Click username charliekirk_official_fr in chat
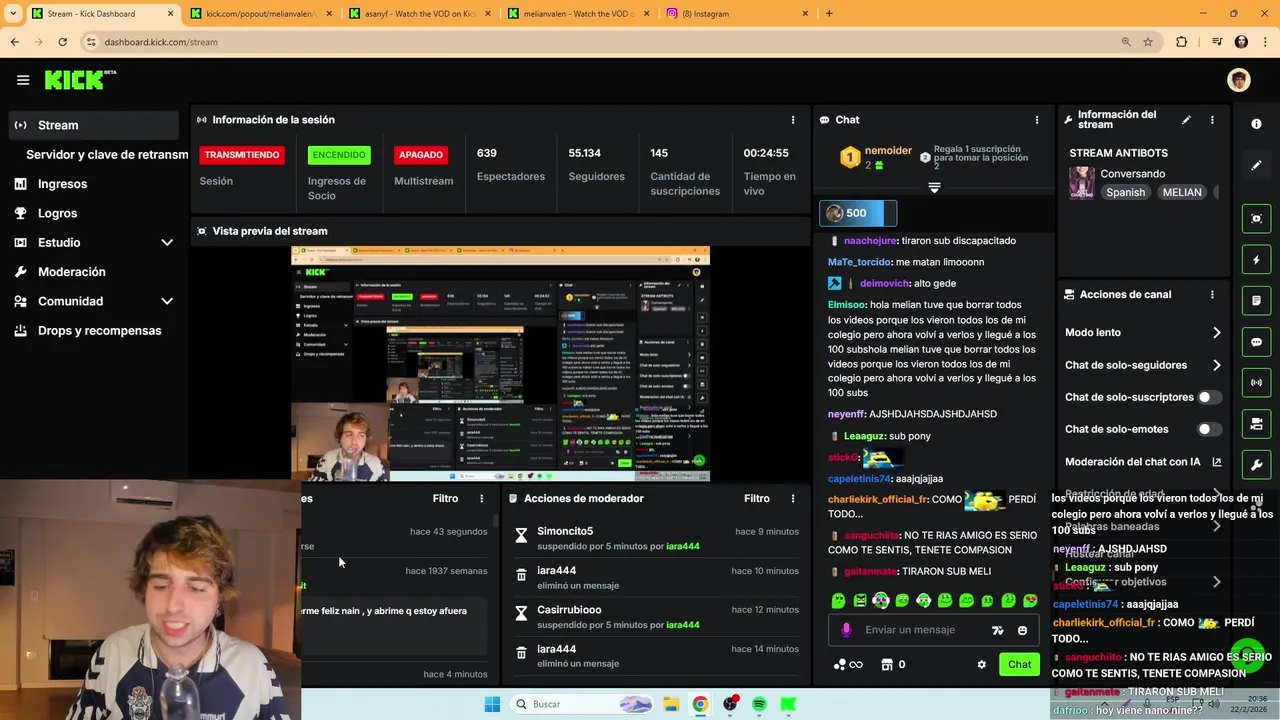This screenshot has width=1280, height=720. tap(878, 499)
